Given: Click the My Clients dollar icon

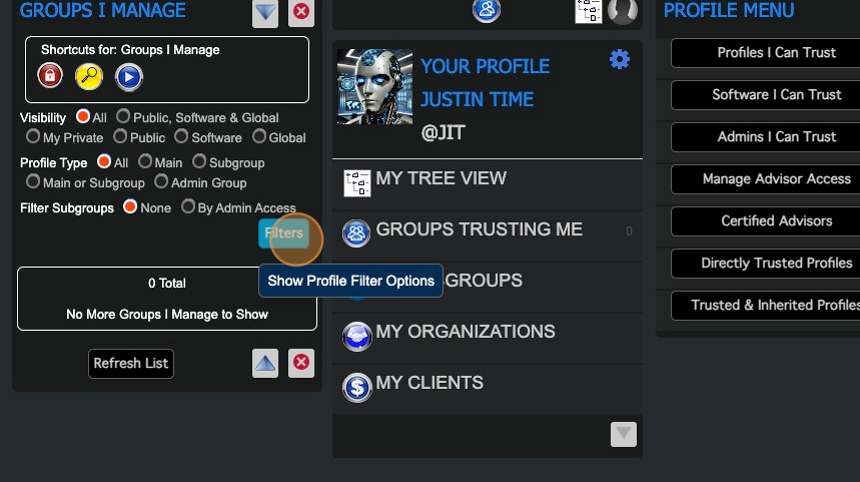Looking at the screenshot, I should (357, 388).
